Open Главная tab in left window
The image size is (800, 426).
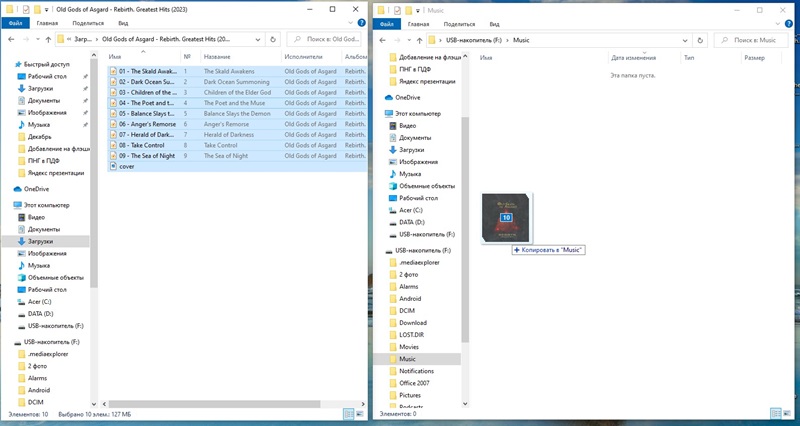47,23
